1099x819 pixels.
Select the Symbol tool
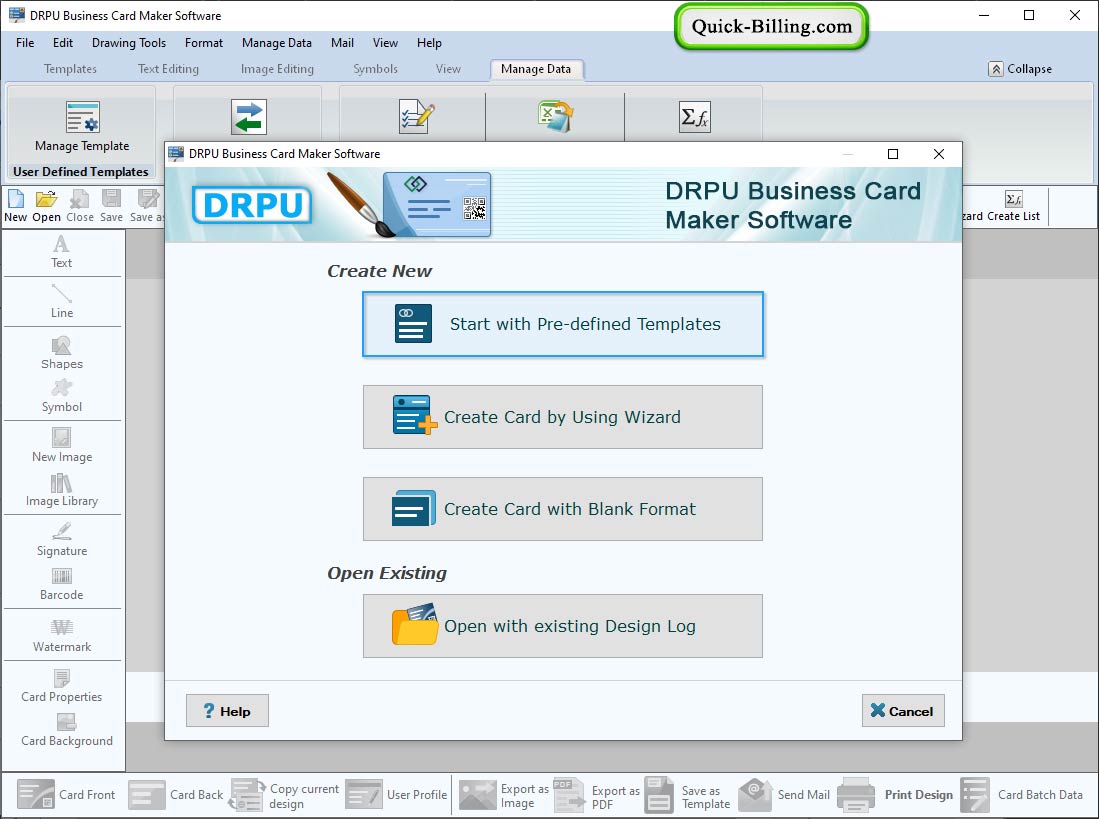pos(62,397)
